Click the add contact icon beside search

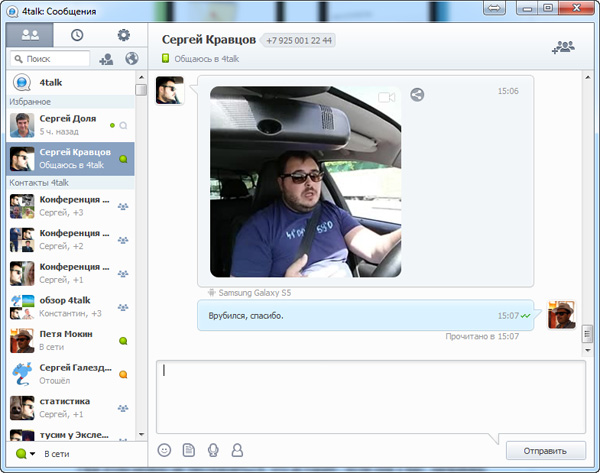[107, 59]
